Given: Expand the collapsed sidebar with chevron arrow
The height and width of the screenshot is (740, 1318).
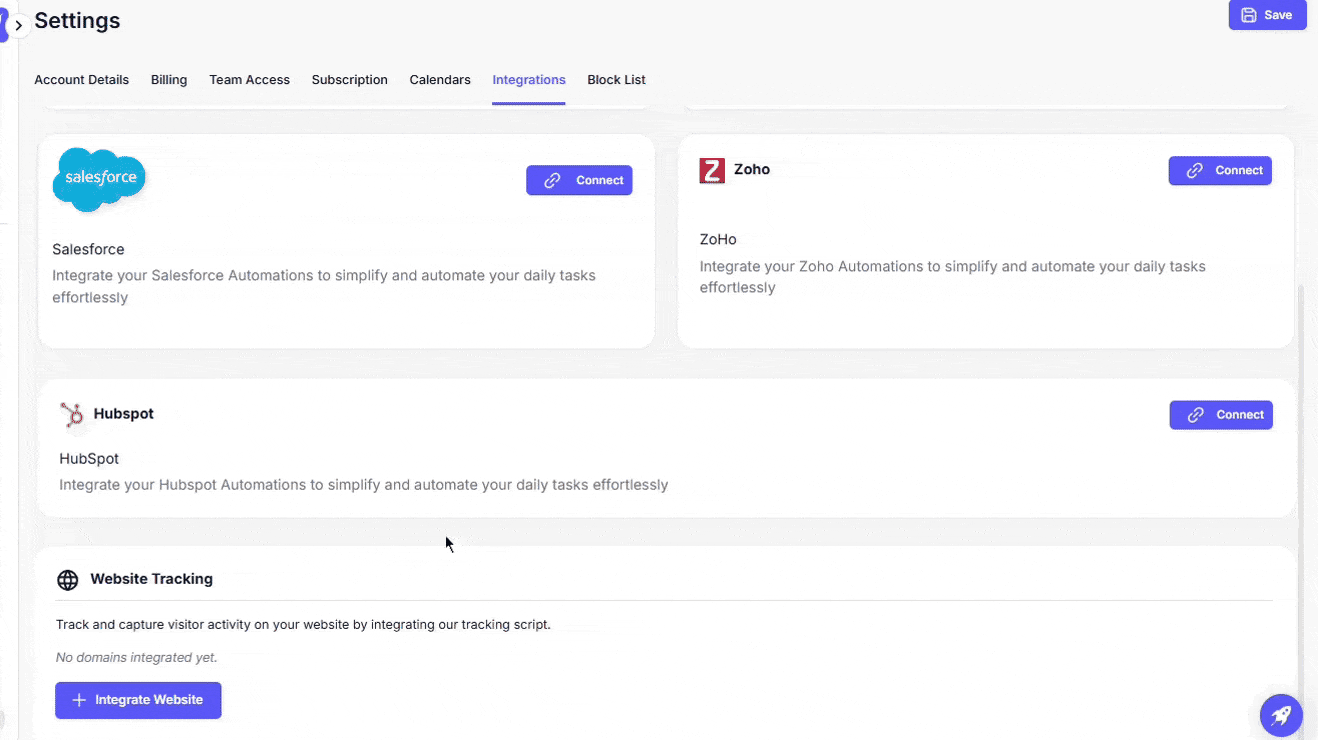Looking at the screenshot, I should (18, 25).
